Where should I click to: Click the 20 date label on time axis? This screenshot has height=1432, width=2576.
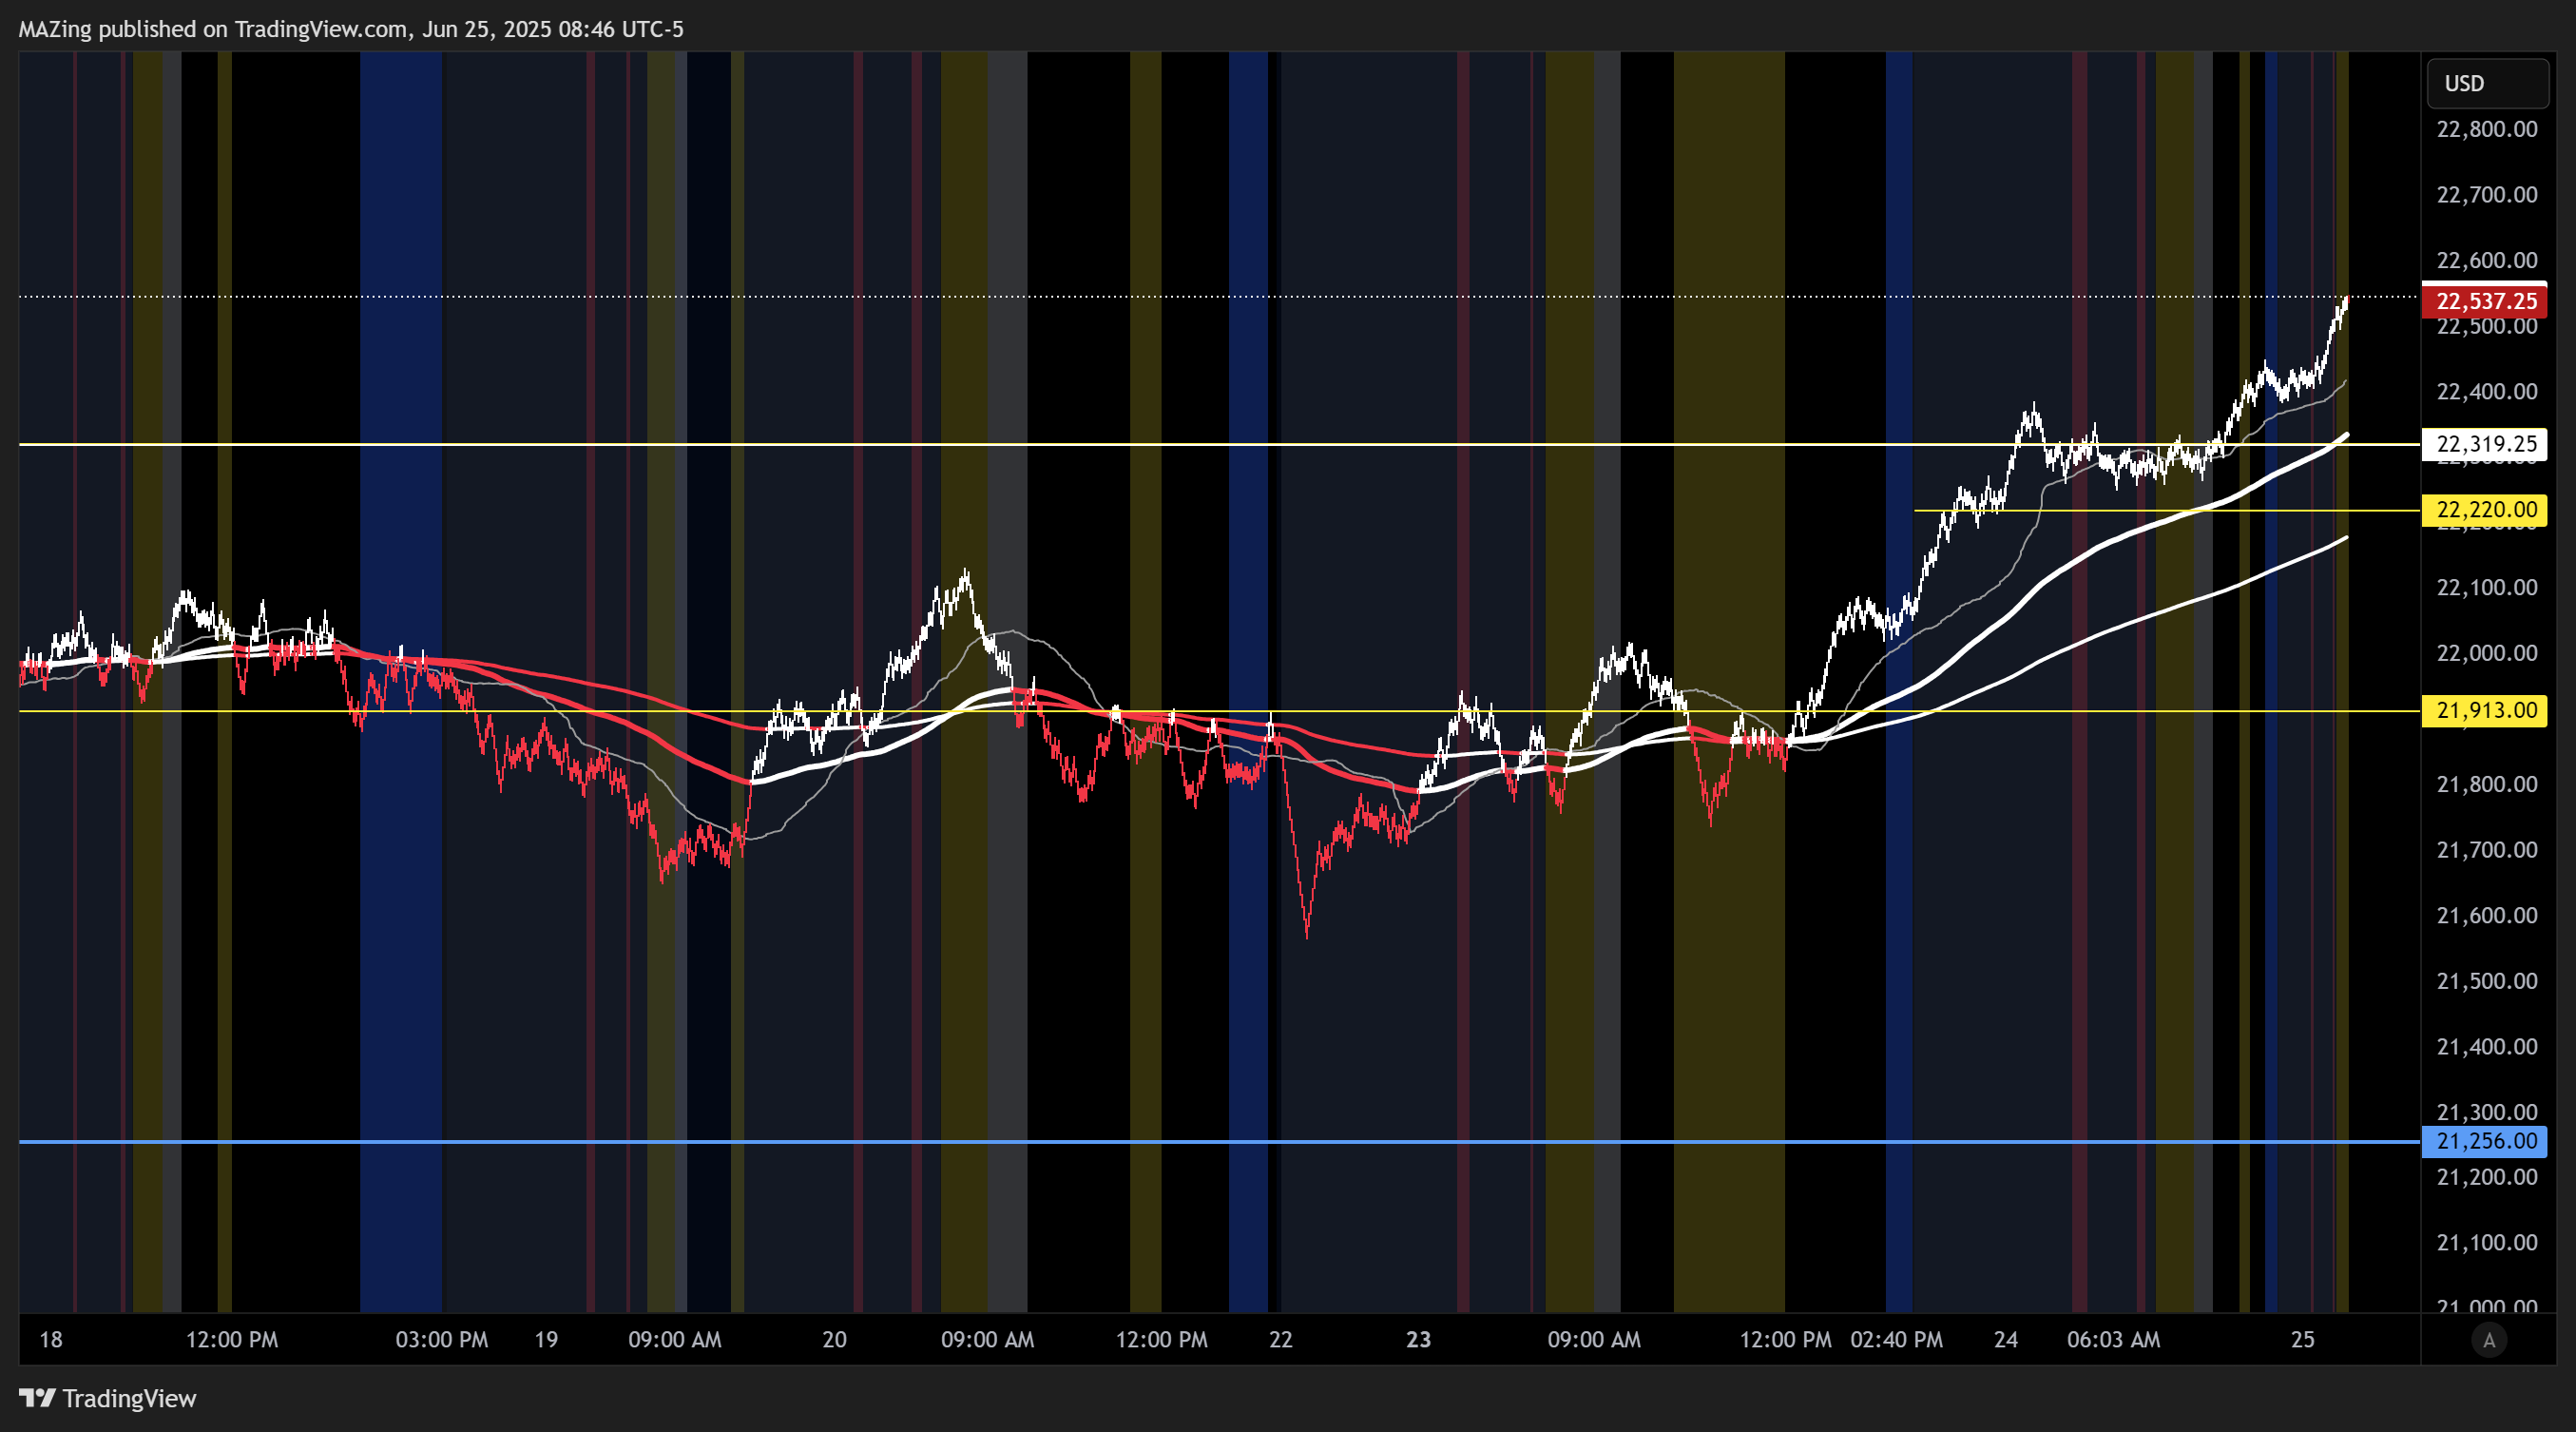834,1340
